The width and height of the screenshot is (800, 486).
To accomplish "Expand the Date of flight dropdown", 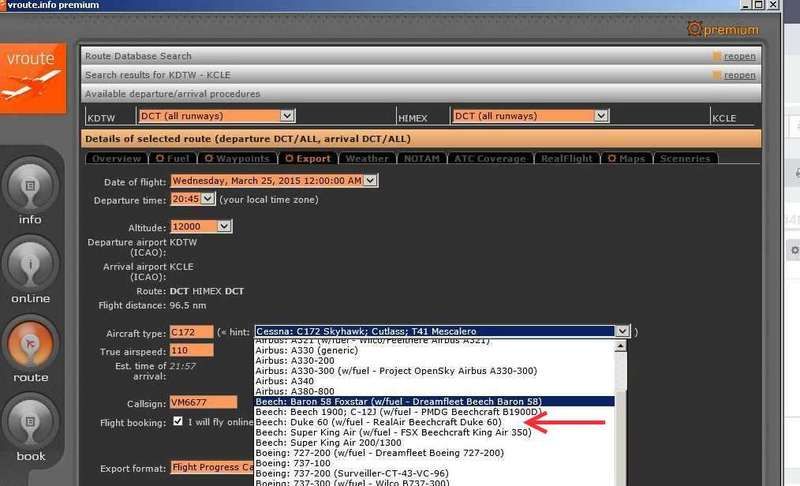I will tap(371, 181).
